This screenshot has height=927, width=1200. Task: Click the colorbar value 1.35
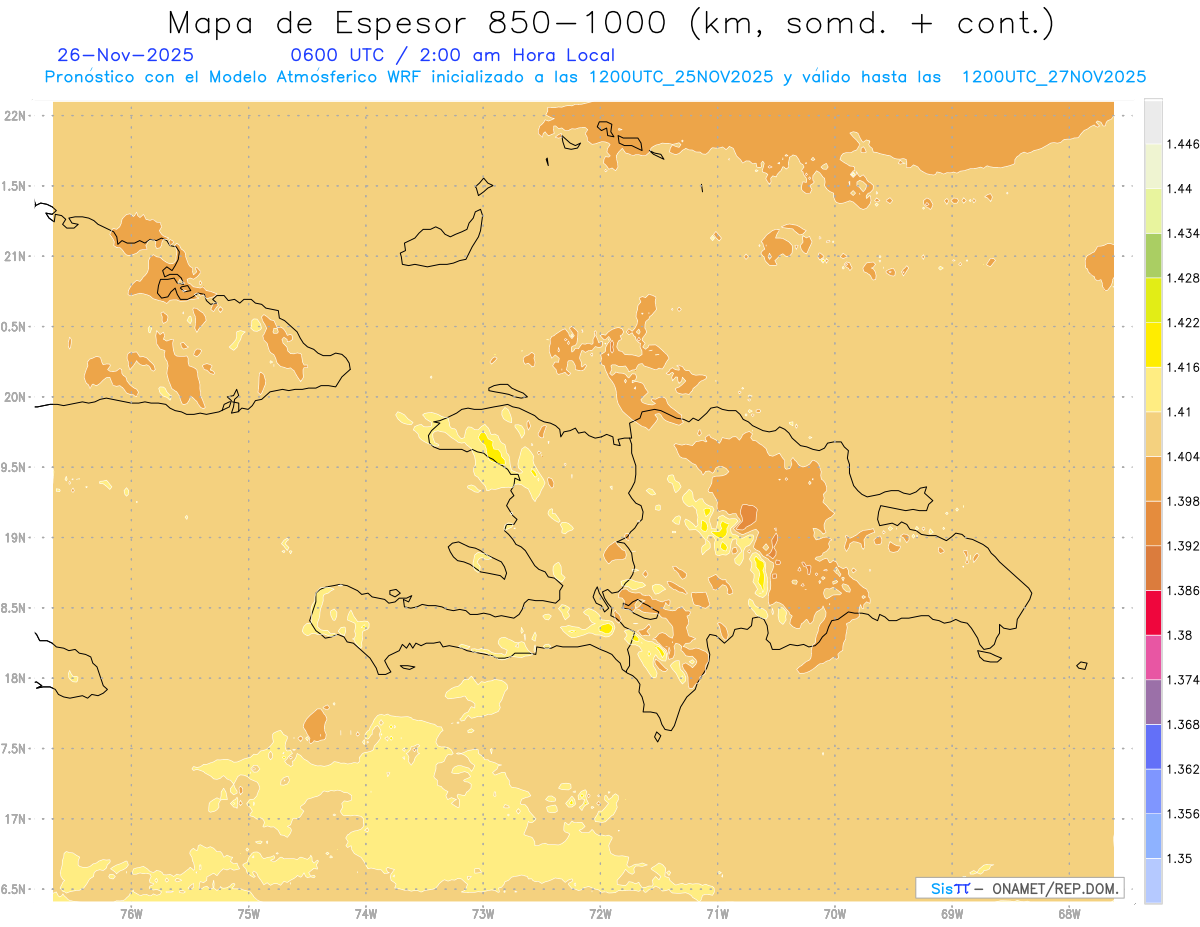coord(1180,859)
